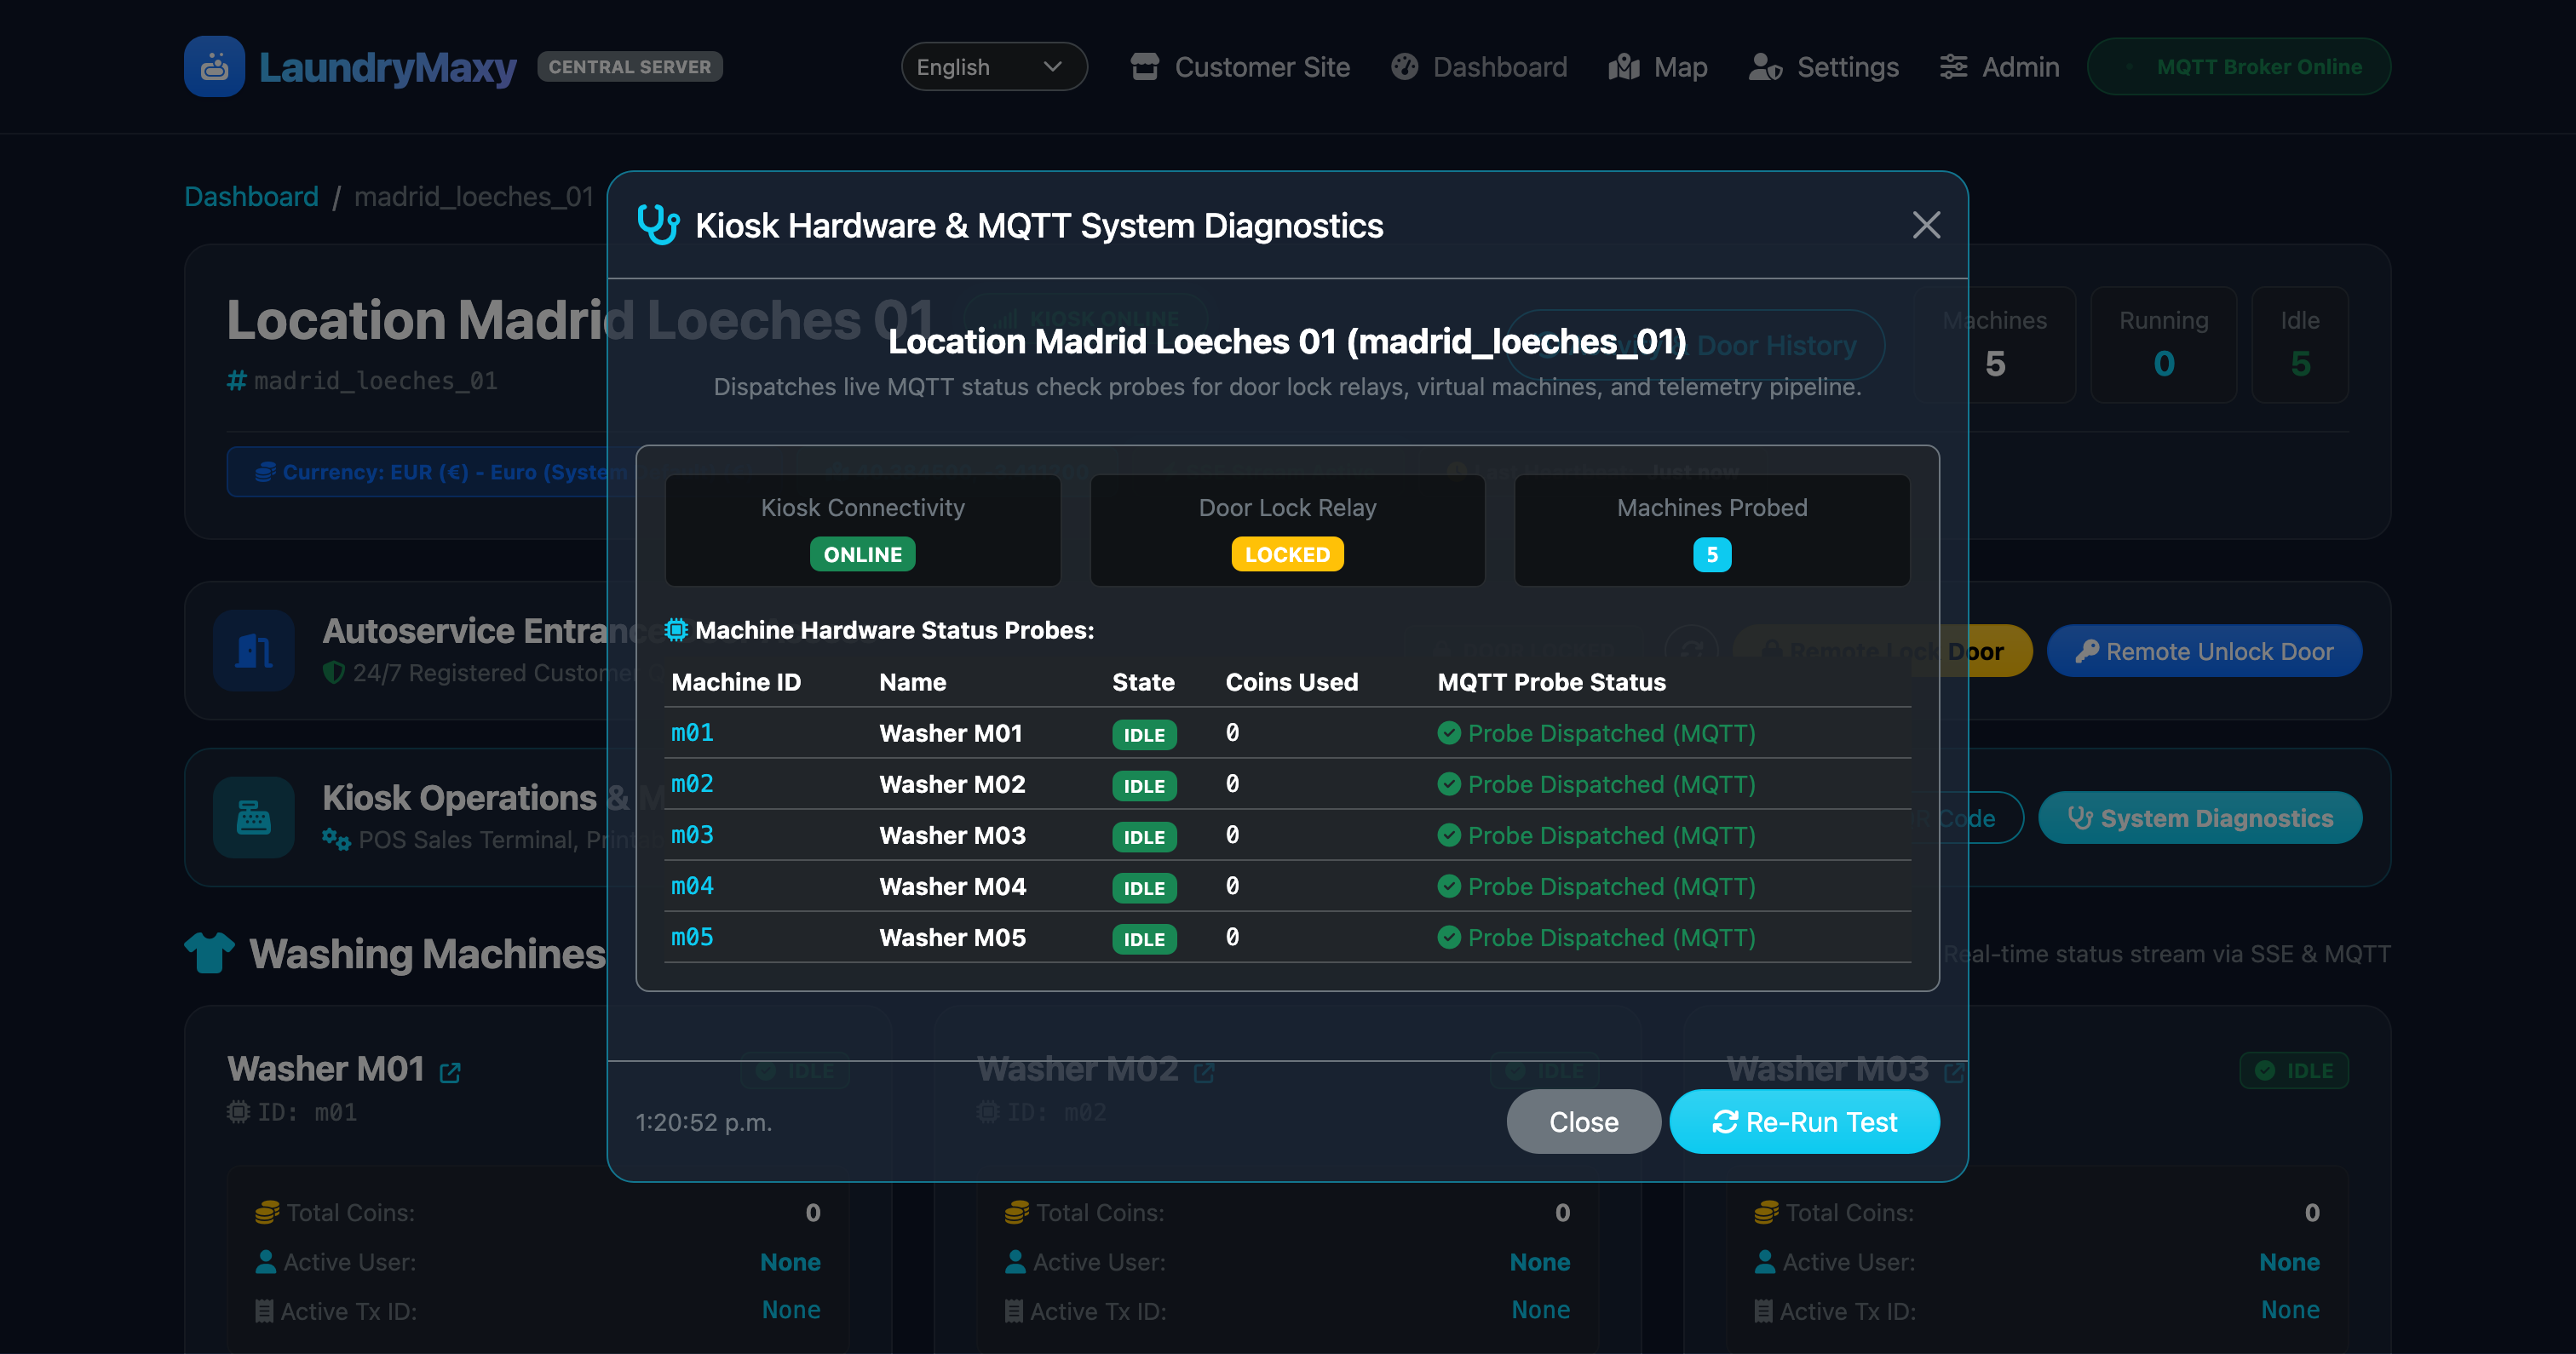2576x1354 pixels.
Task: Go to Dashboard in the top navigation
Action: [x=1479, y=67]
